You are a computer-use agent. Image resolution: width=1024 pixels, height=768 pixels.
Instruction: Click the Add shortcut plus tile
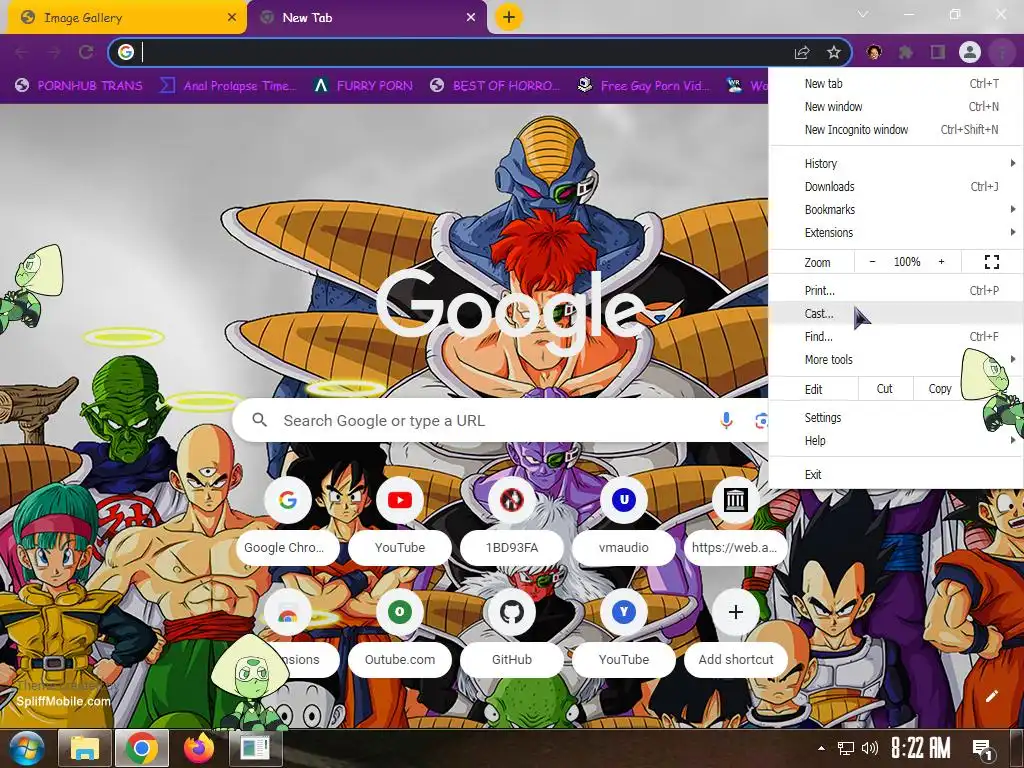[735, 632]
